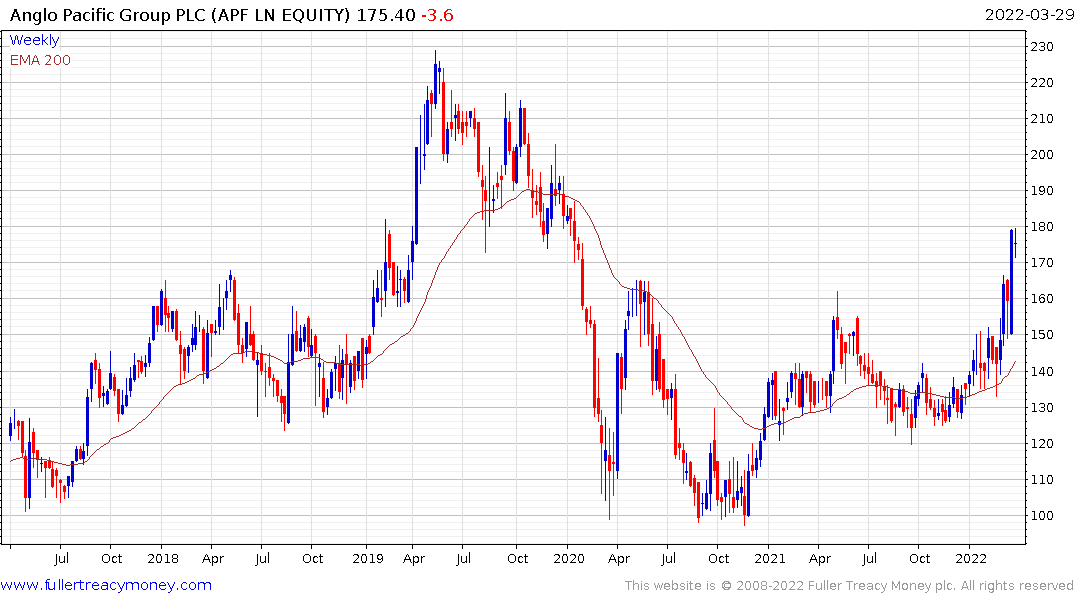This screenshot has width=1075, height=600.
Task: Click the EMA 200 legend label
Action: [x=40, y=60]
